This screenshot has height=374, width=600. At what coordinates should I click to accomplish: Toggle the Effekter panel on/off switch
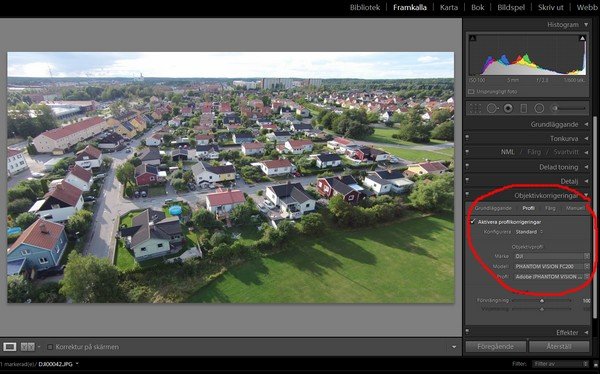(x=467, y=332)
